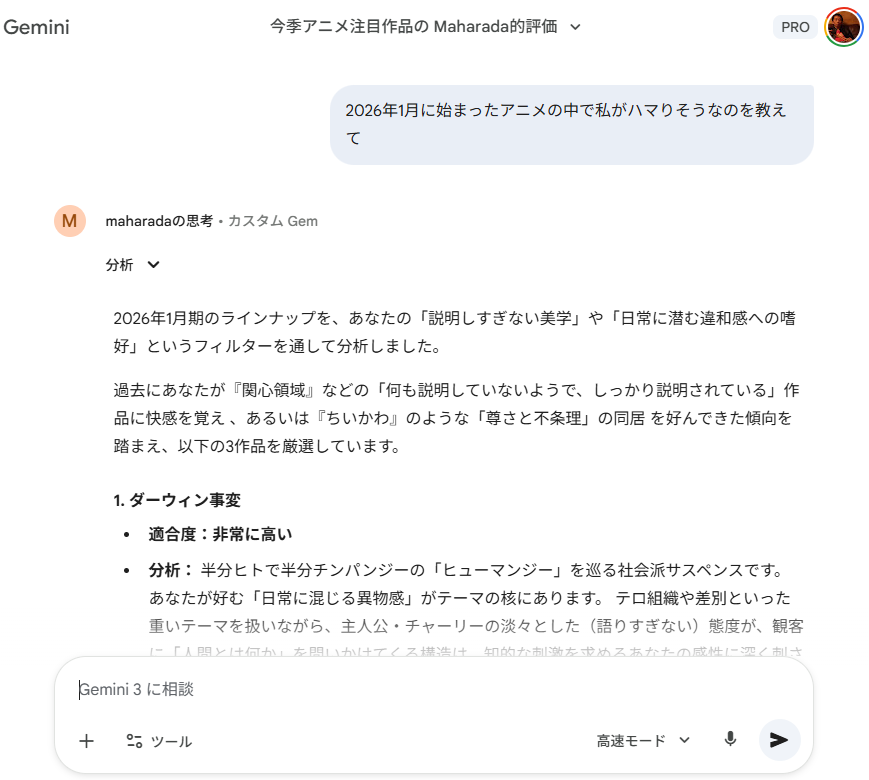Click the 適合度：非常に高い bullet
This screenshot has height=780, width=869.
click(x=220, y=534)
